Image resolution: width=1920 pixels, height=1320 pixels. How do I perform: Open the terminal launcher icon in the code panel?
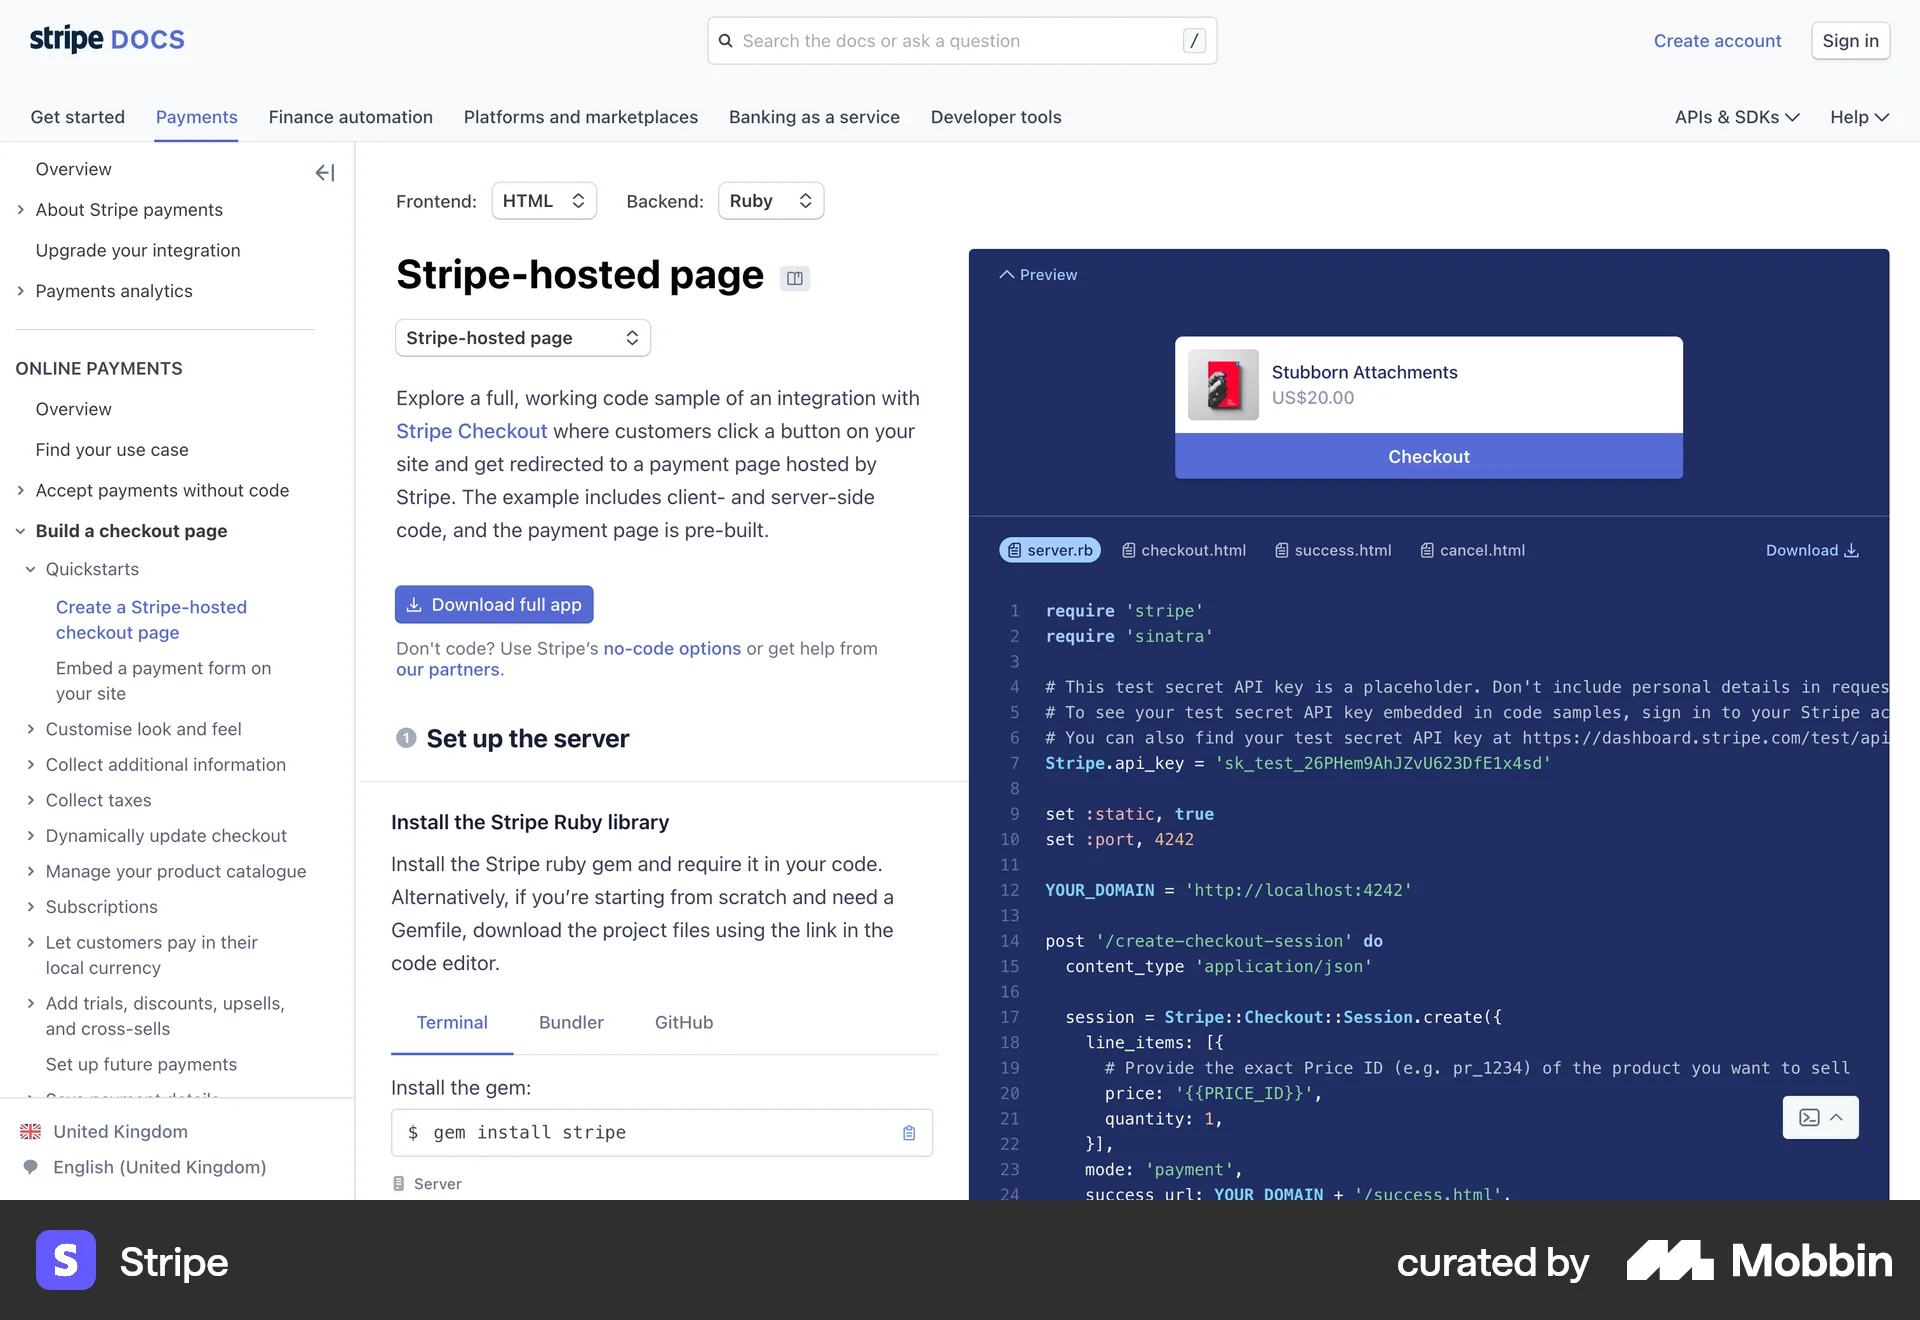[1808, 1117]
